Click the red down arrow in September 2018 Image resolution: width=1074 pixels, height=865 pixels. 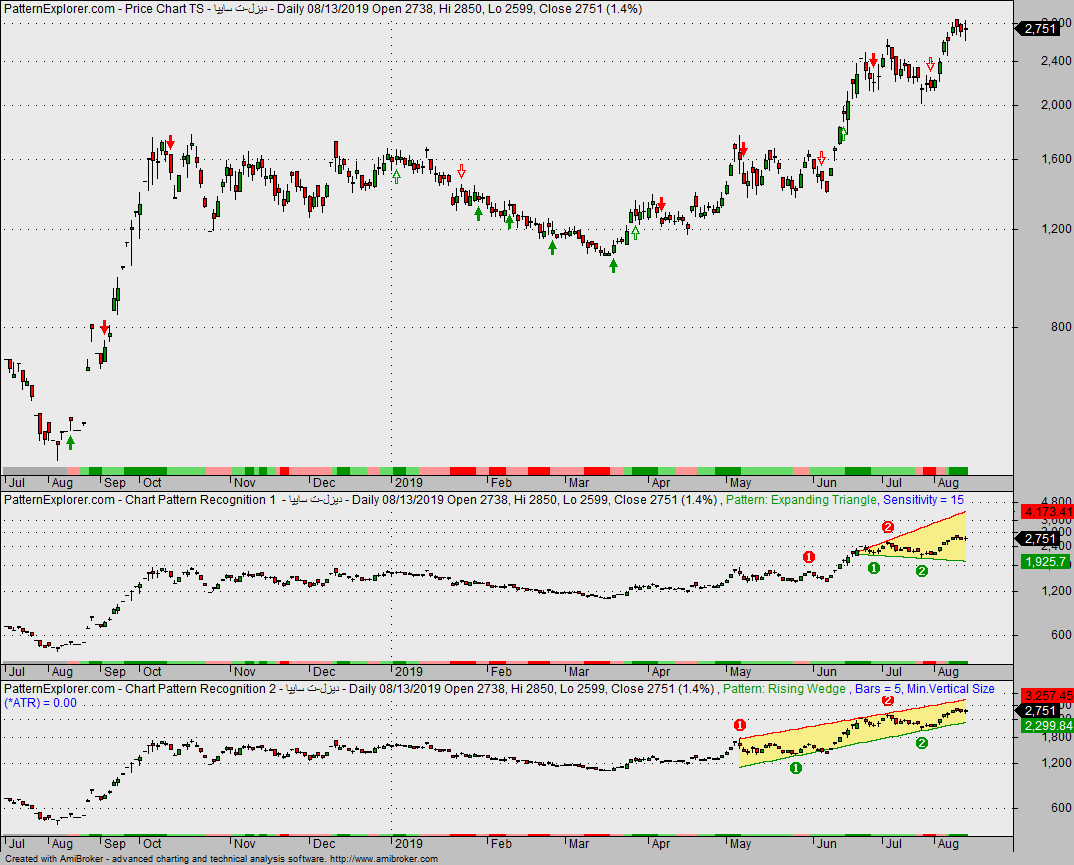[x=104, y=327]
